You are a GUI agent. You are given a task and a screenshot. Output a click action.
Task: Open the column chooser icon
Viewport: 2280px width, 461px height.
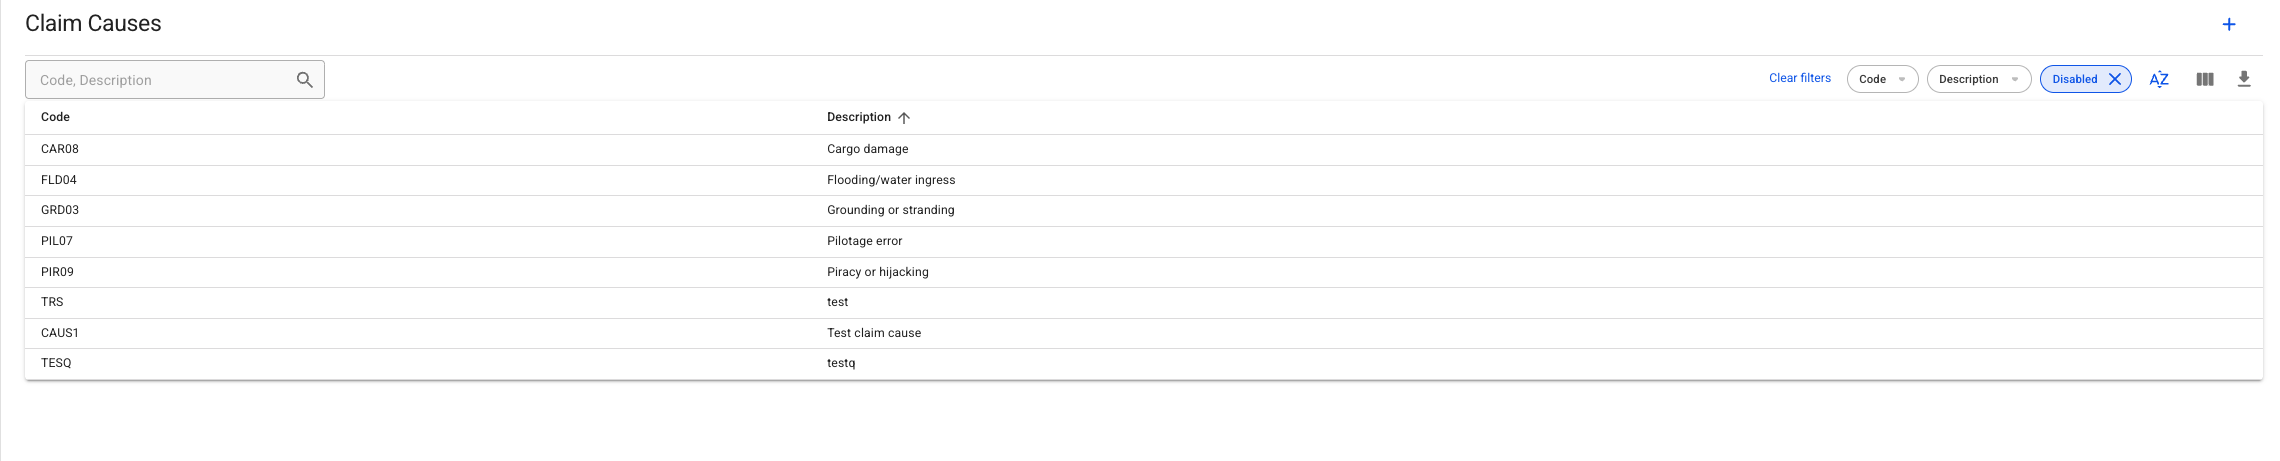click(x=2205, y=79)
